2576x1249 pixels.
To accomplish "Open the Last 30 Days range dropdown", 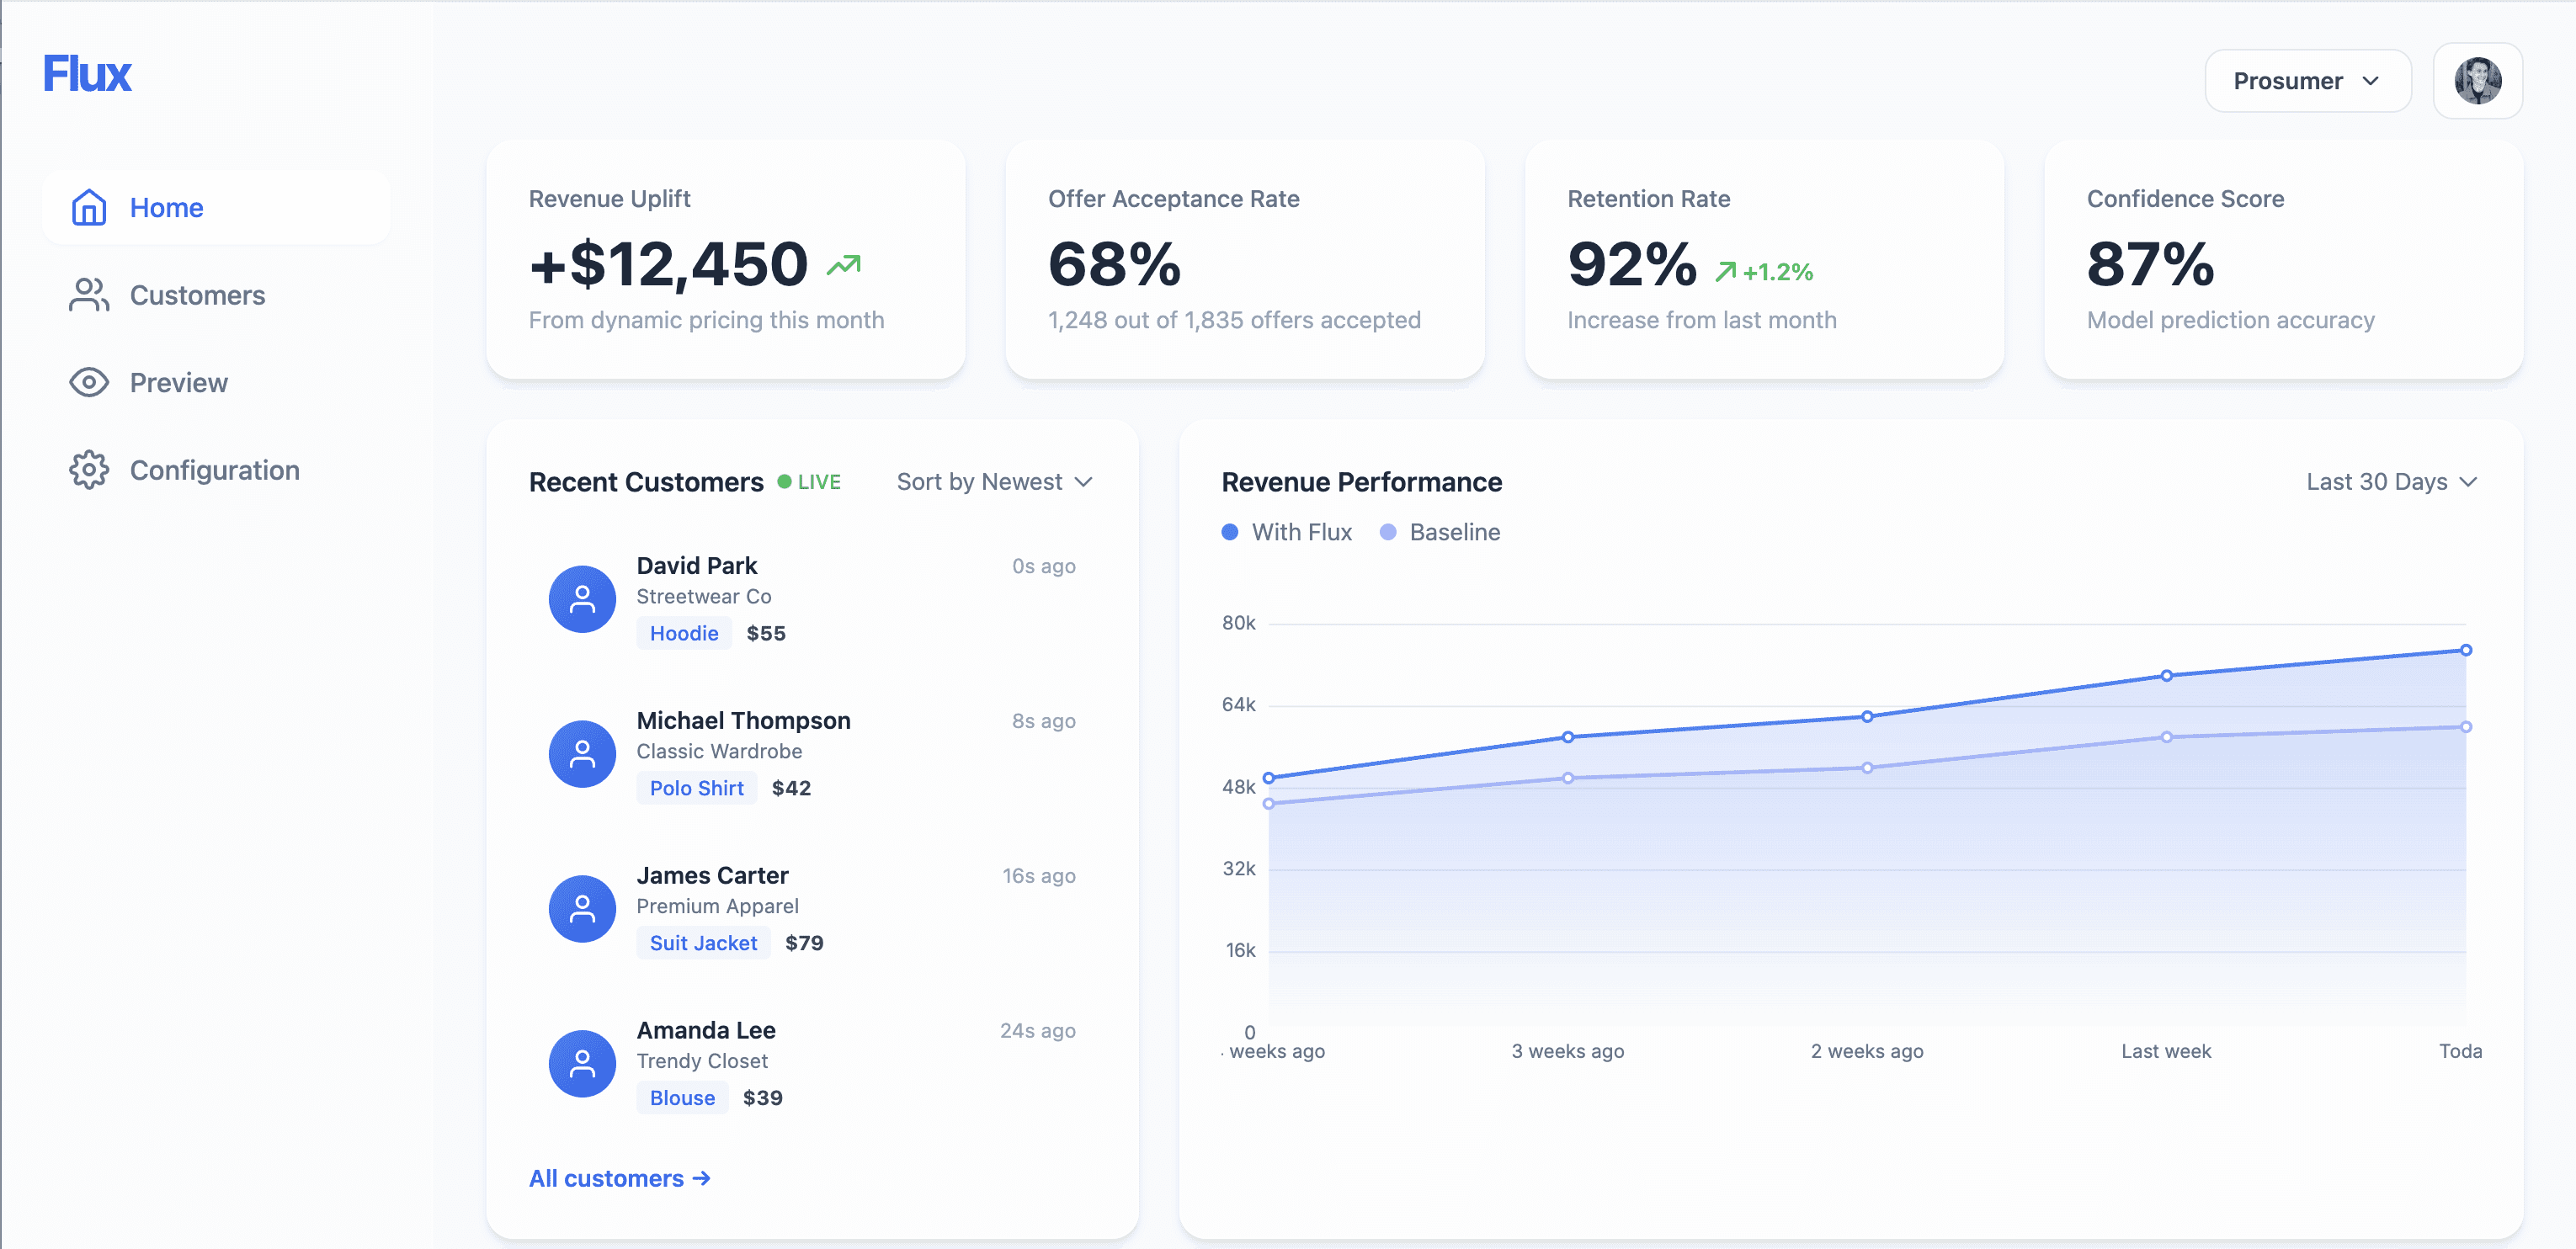I will tap(2391, 481).
